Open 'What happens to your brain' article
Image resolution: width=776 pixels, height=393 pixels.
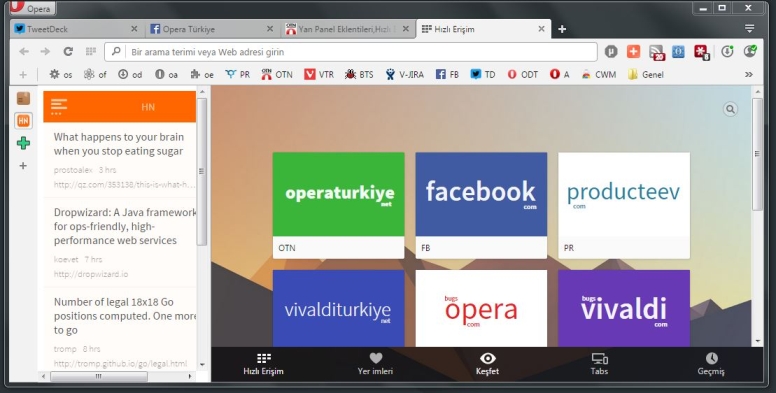pos(118,144)
